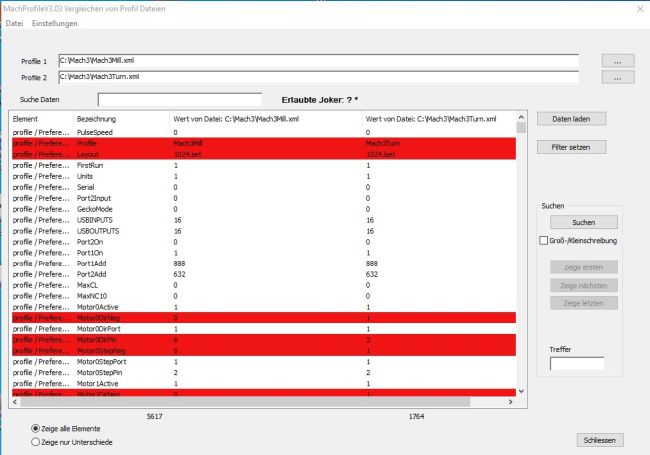Open the Datei menu
The width and height of the screenshot is (650, 455).
coord(13,23)
